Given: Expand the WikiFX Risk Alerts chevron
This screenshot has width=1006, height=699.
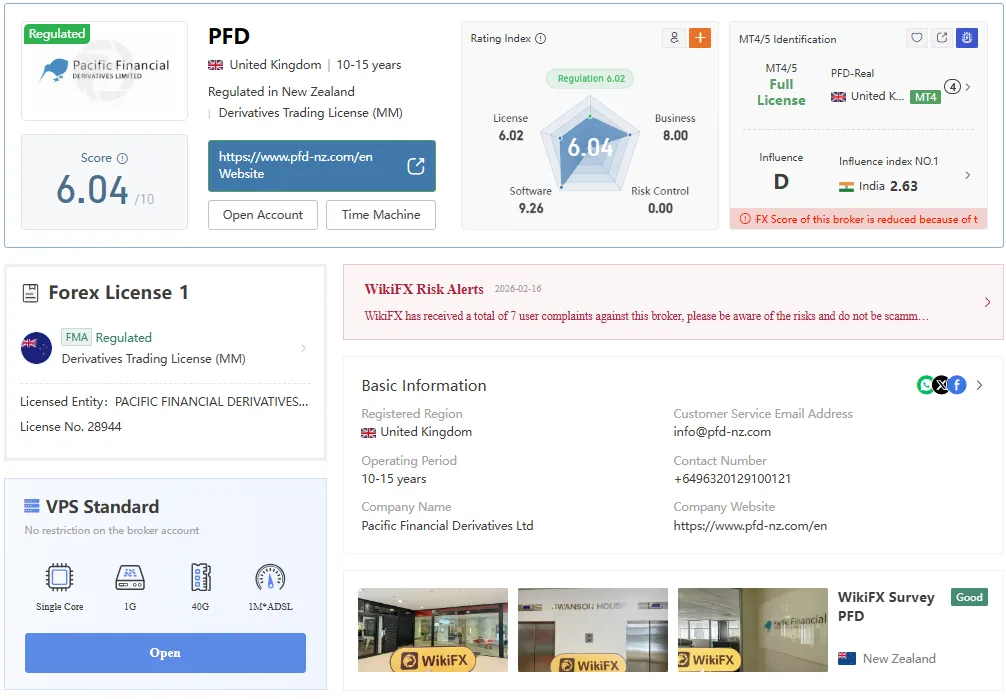Looking at the screenshot, I should (987, 302).
